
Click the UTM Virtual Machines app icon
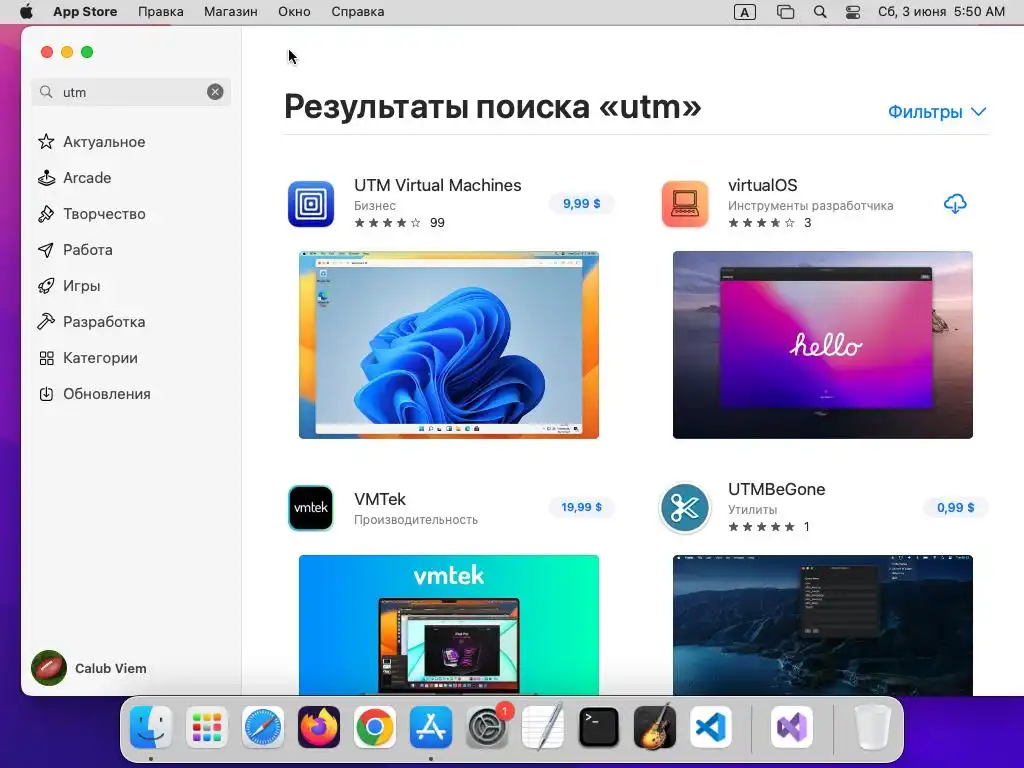pyautogui.click(x=311, y=204)
